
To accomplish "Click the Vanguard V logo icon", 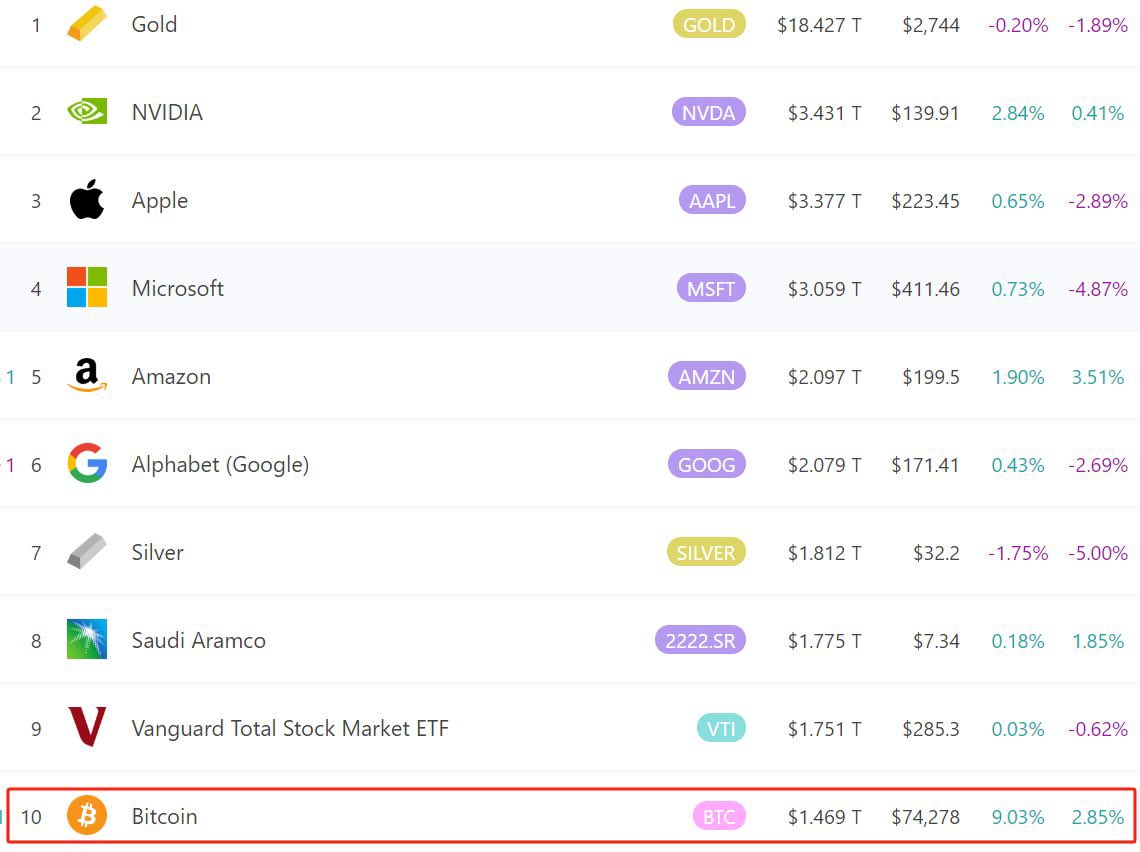I will (87, 727).
